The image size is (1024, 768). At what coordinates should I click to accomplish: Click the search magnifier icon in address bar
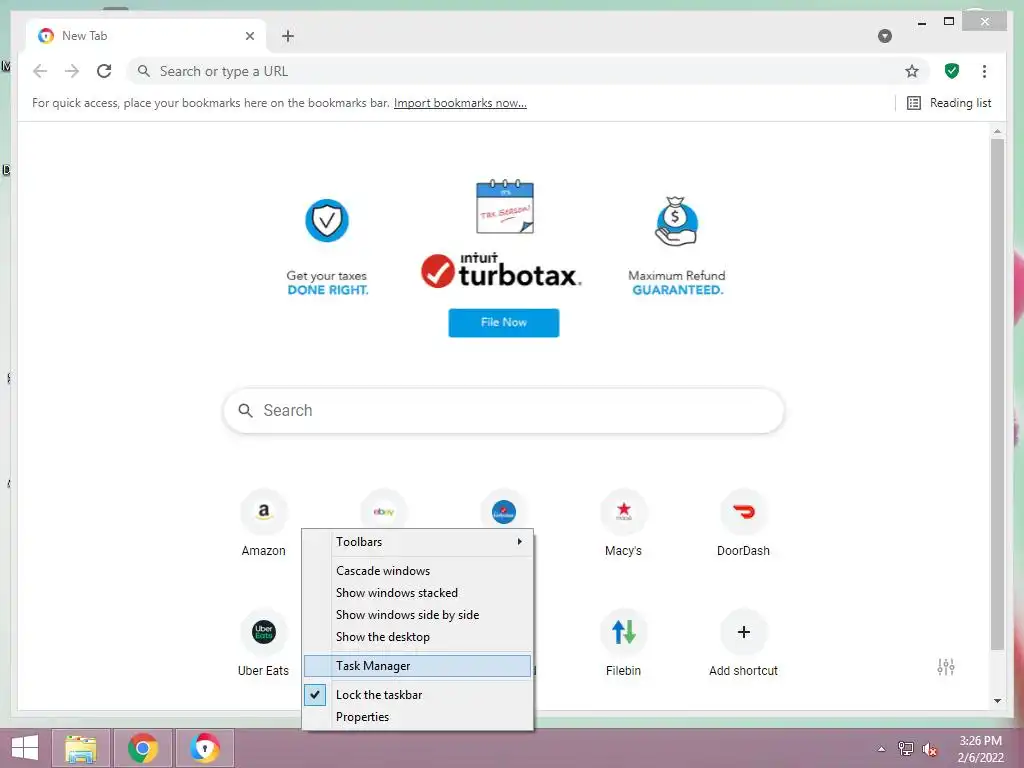(x=144, y=71)
